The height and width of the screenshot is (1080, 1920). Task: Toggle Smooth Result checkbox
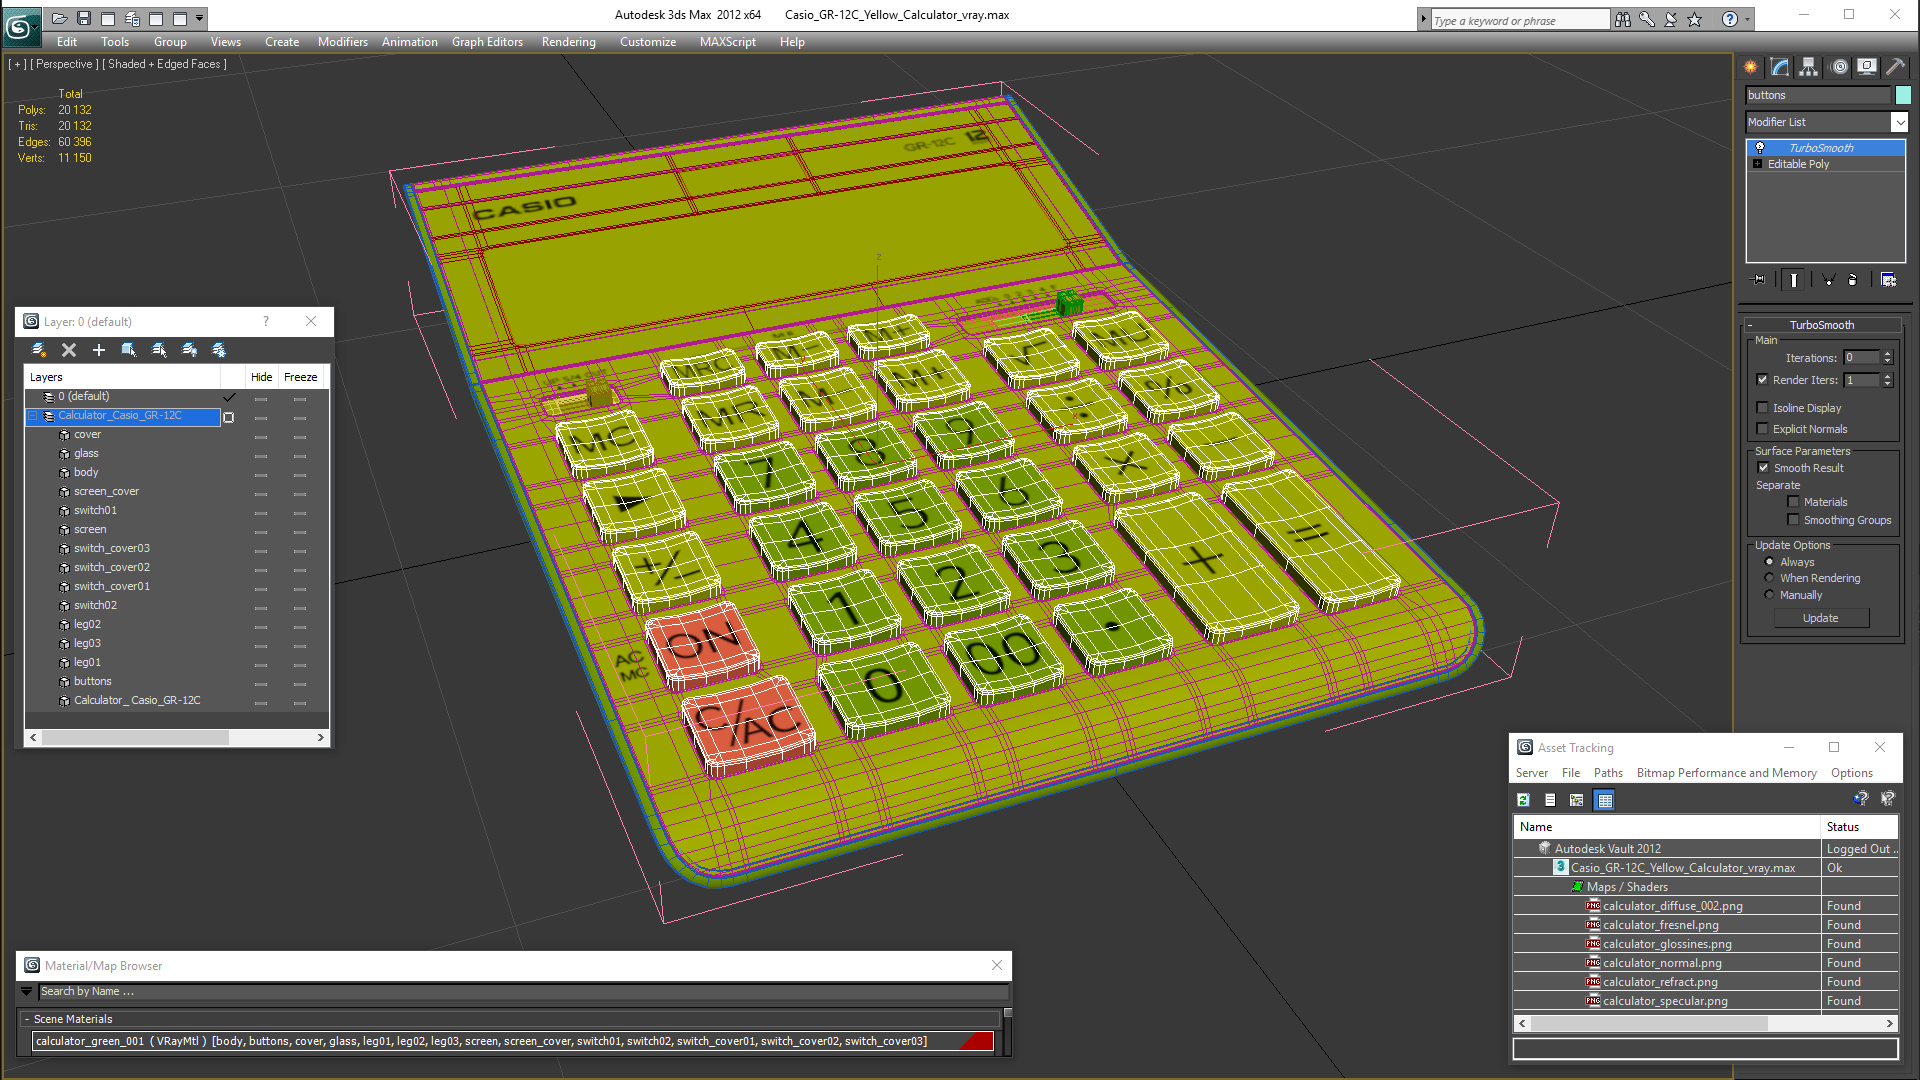1764,468
